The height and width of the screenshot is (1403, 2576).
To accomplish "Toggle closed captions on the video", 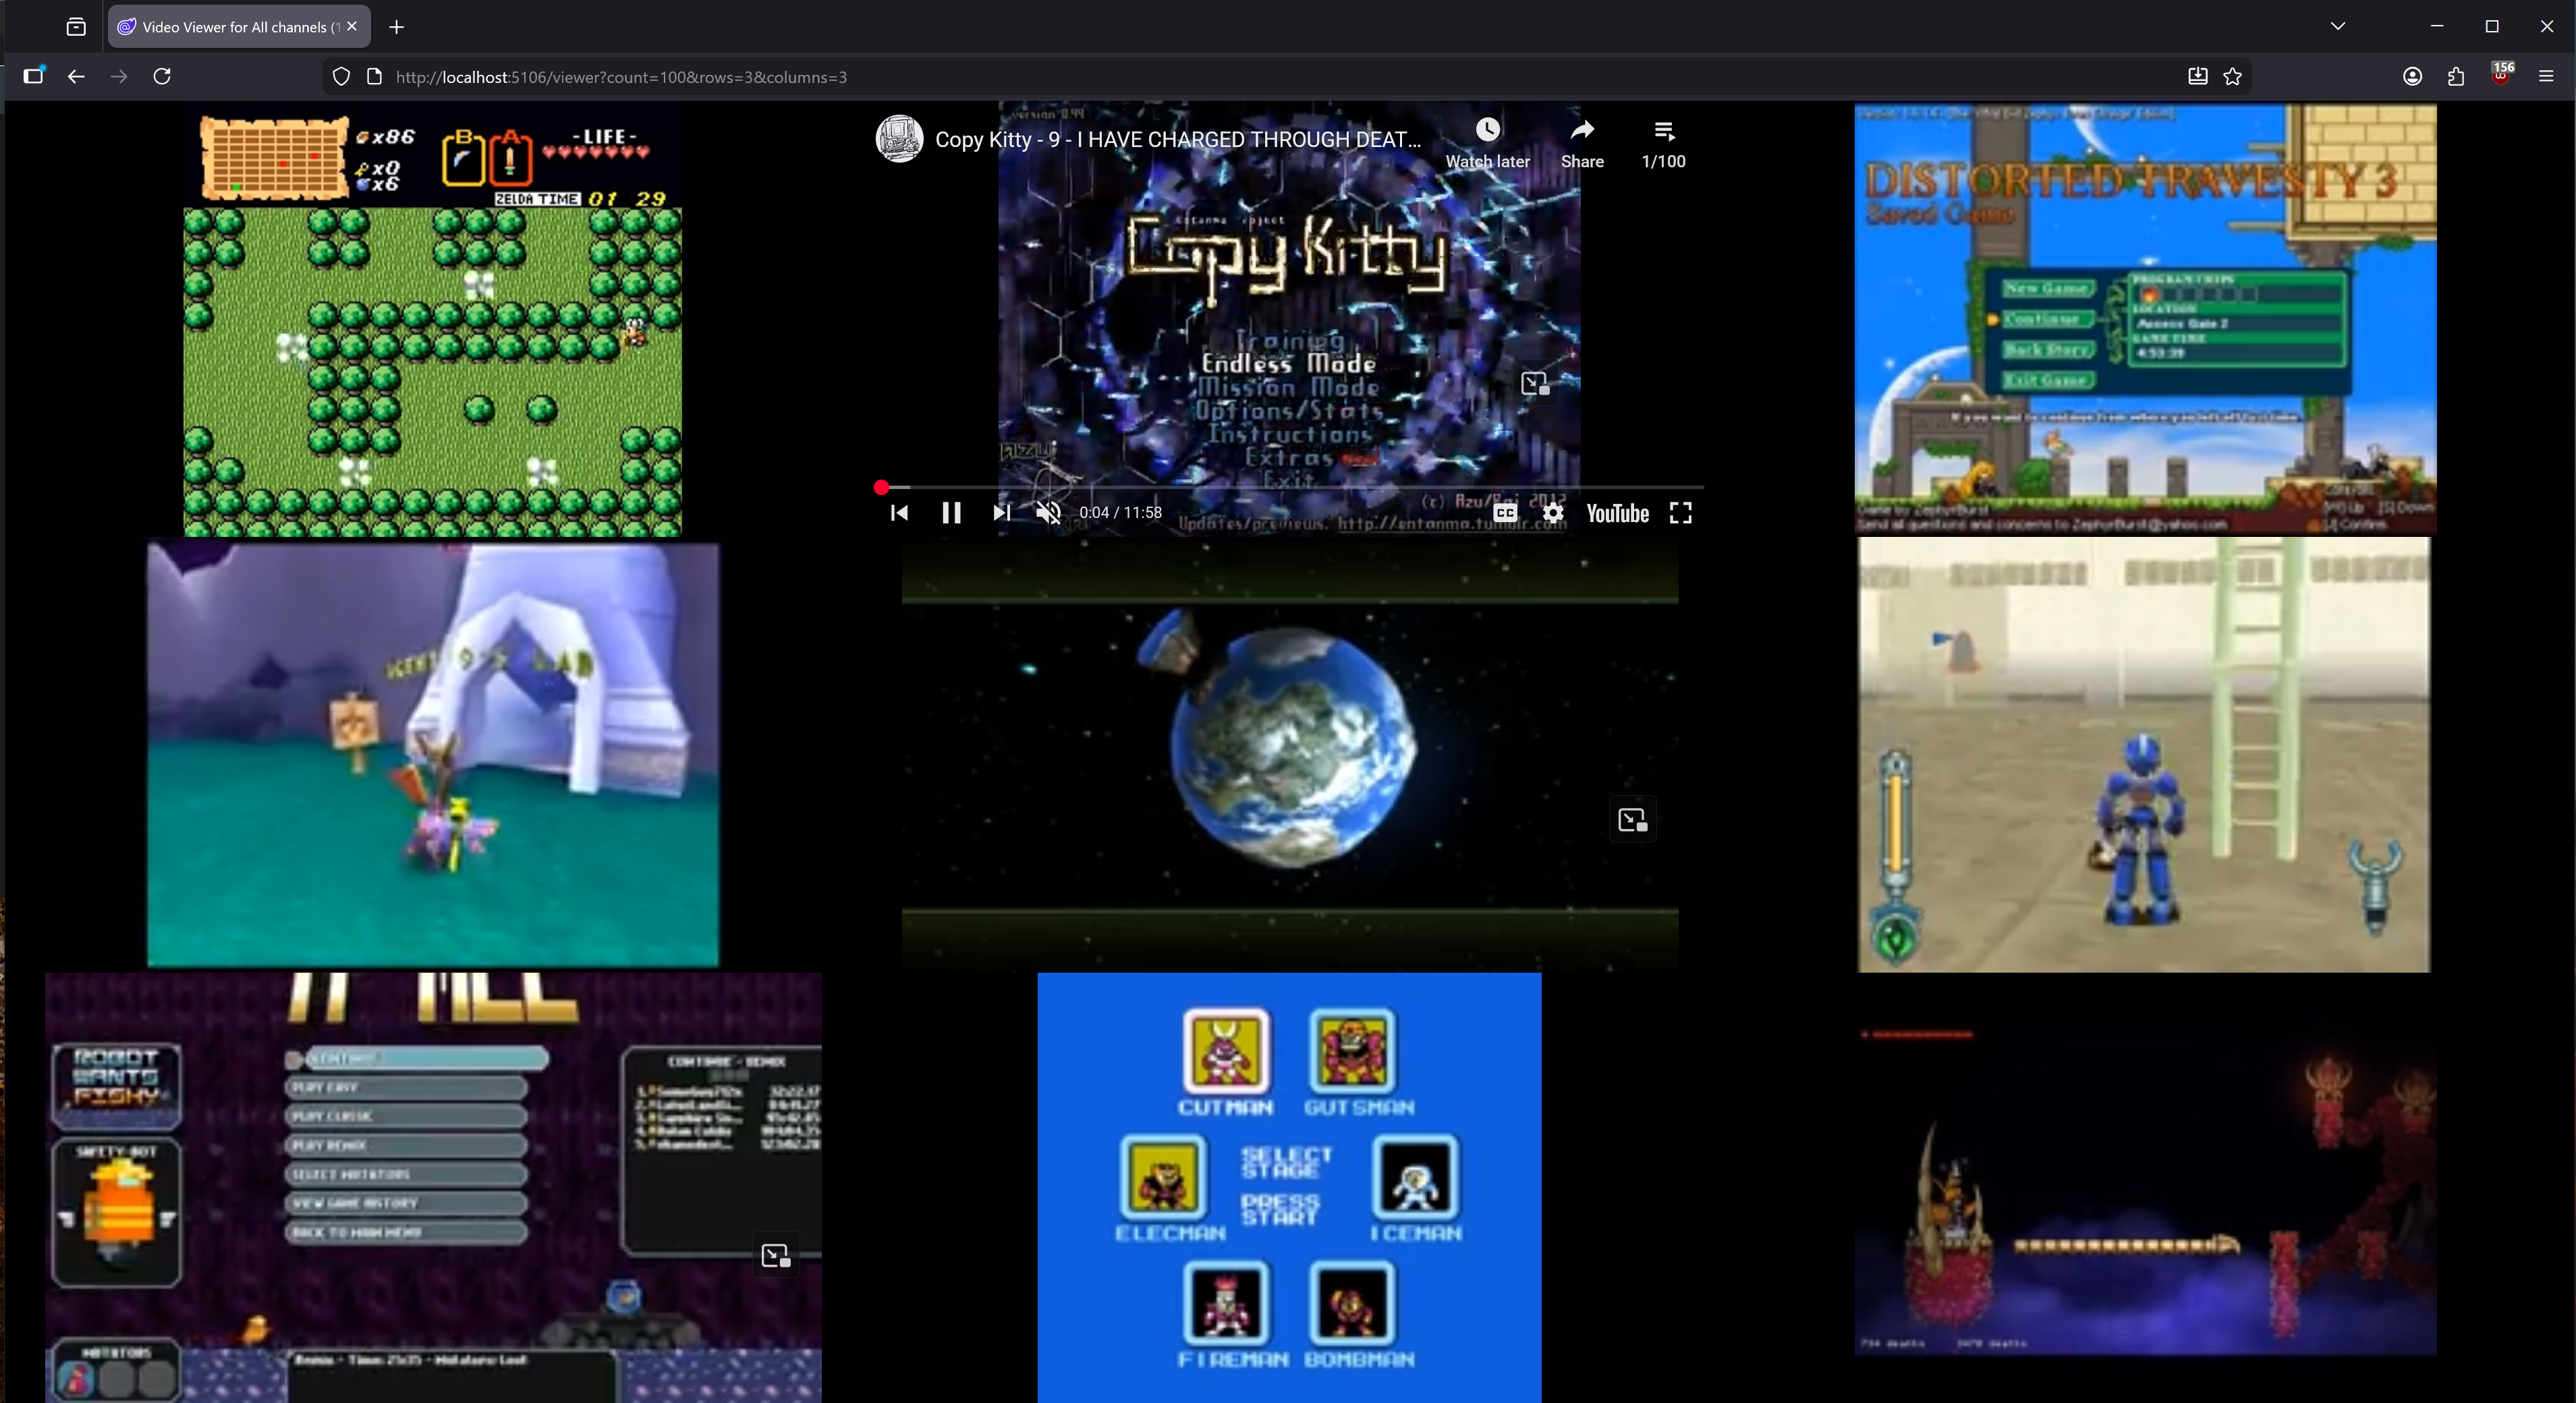I will click(x=1505, y=513).
